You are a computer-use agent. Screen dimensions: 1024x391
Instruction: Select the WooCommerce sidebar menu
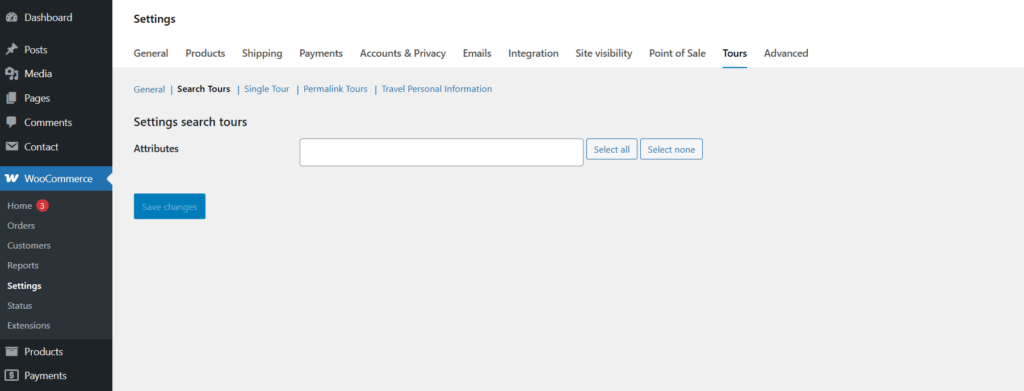coord(56,178)
